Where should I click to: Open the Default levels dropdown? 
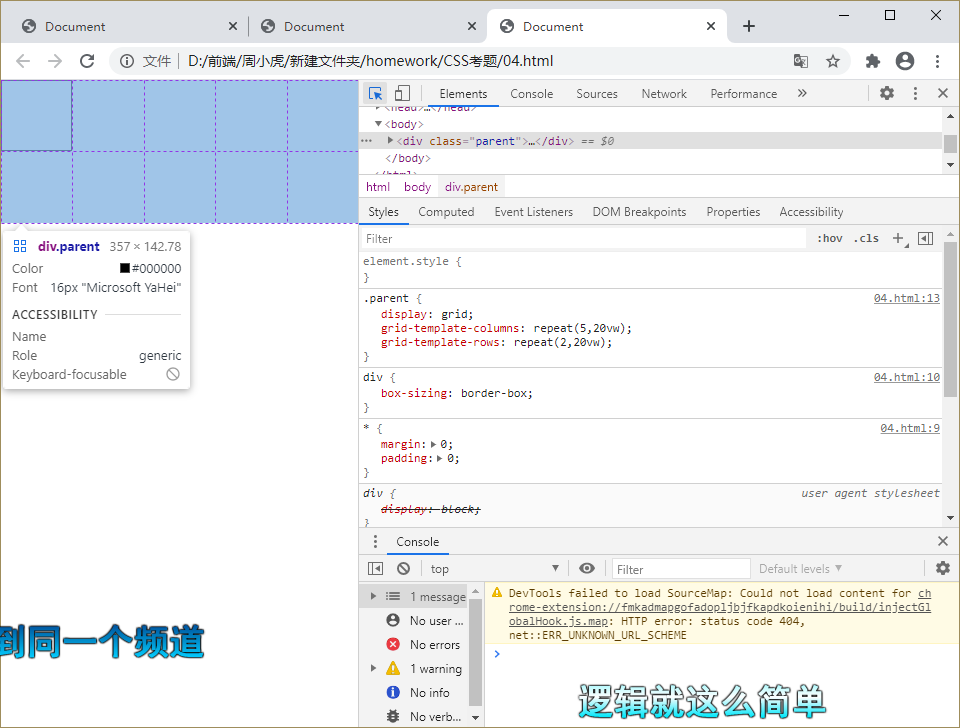point(800,569)
